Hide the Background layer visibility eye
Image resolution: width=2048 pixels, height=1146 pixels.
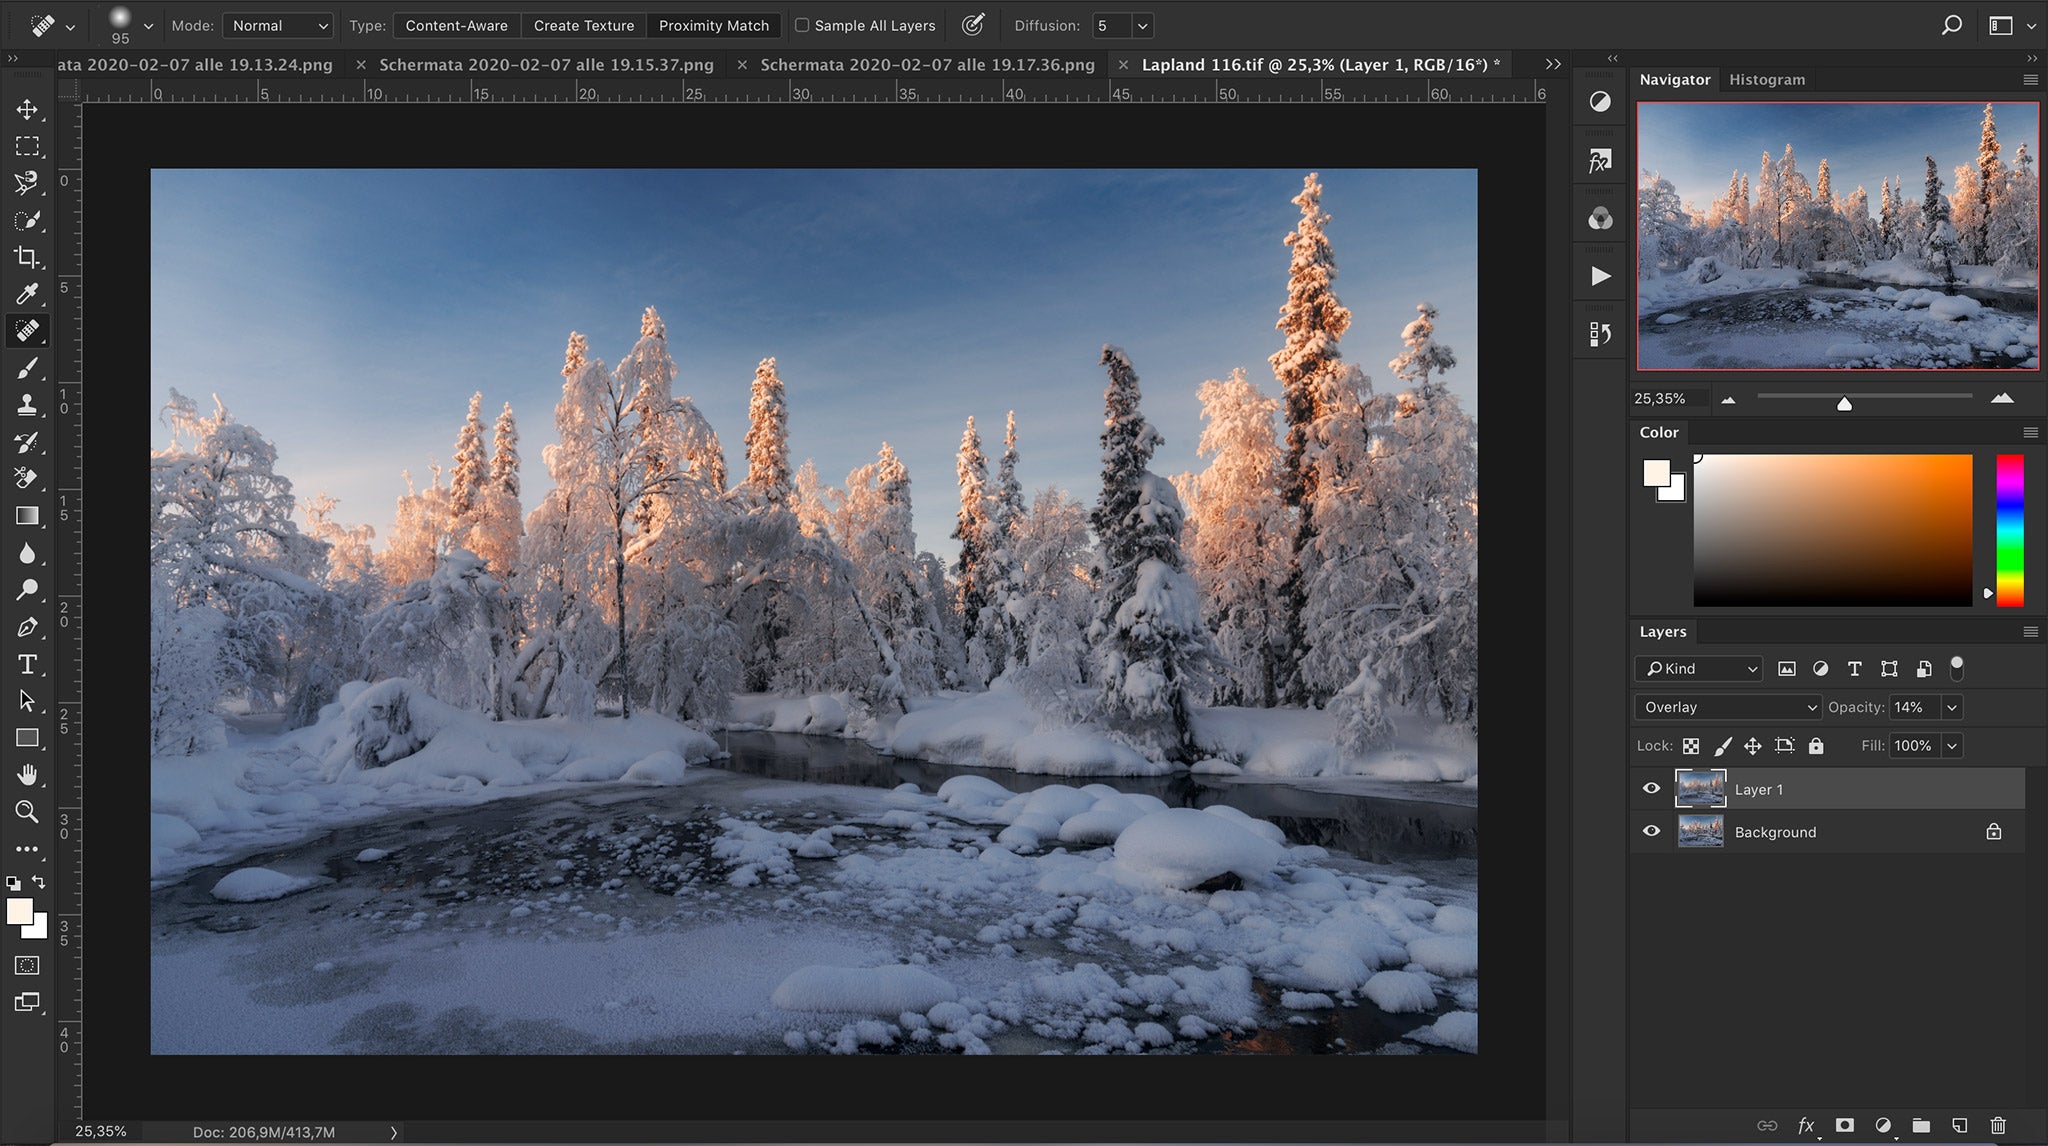tap(1651, 831)
